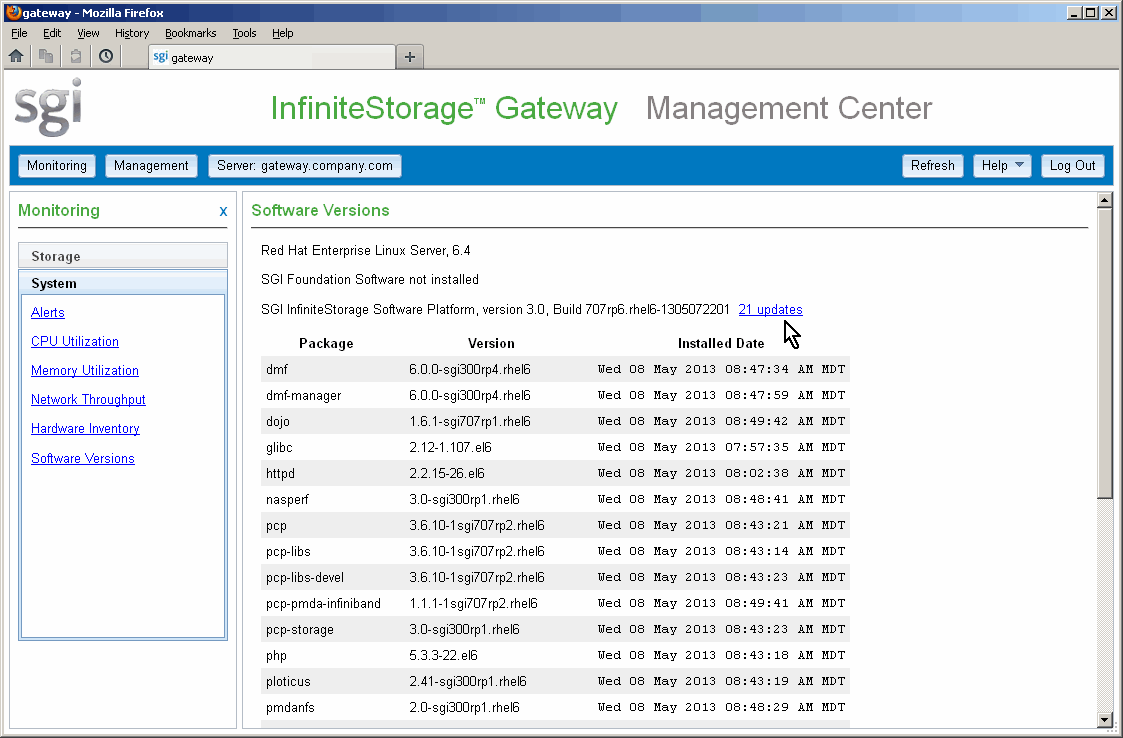The image size is (1123, 738).
Task: Select the dojo package name
Action: click(x=278, y=421)
